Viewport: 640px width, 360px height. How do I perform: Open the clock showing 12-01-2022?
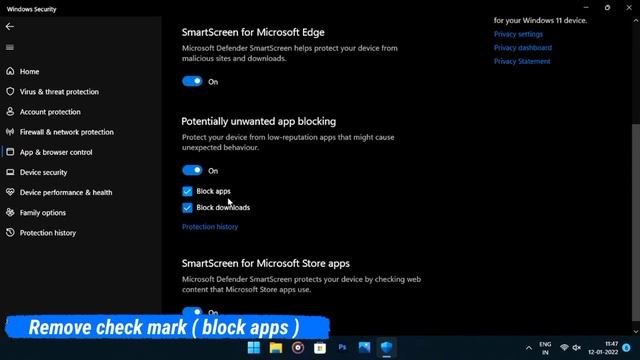click(x=603, y=348)
